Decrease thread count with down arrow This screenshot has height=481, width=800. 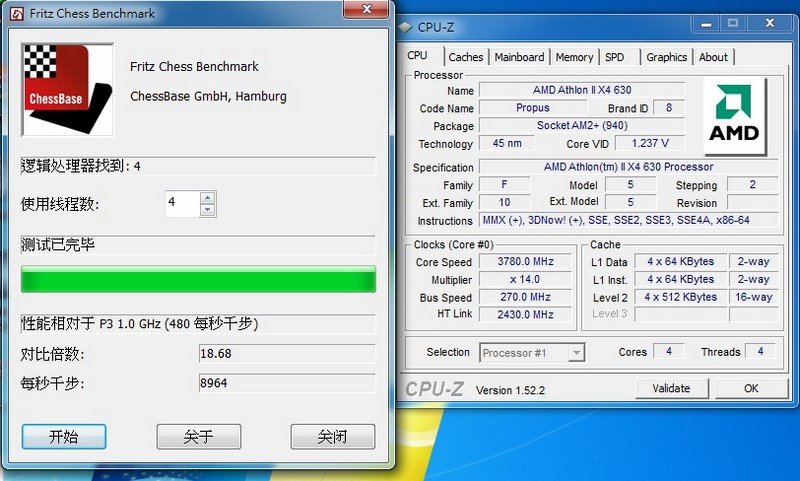pyautogui.click(x=208, y=210)
